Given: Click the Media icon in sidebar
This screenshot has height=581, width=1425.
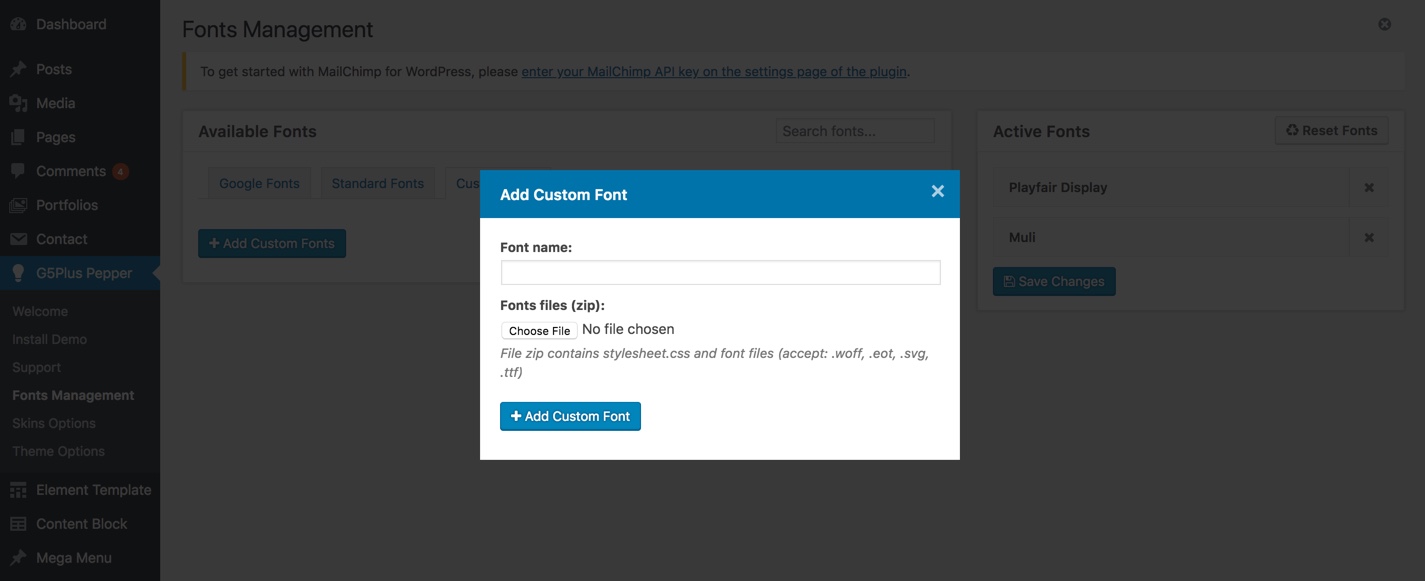Looking at the screenshot, I should (x=18, y=103).
